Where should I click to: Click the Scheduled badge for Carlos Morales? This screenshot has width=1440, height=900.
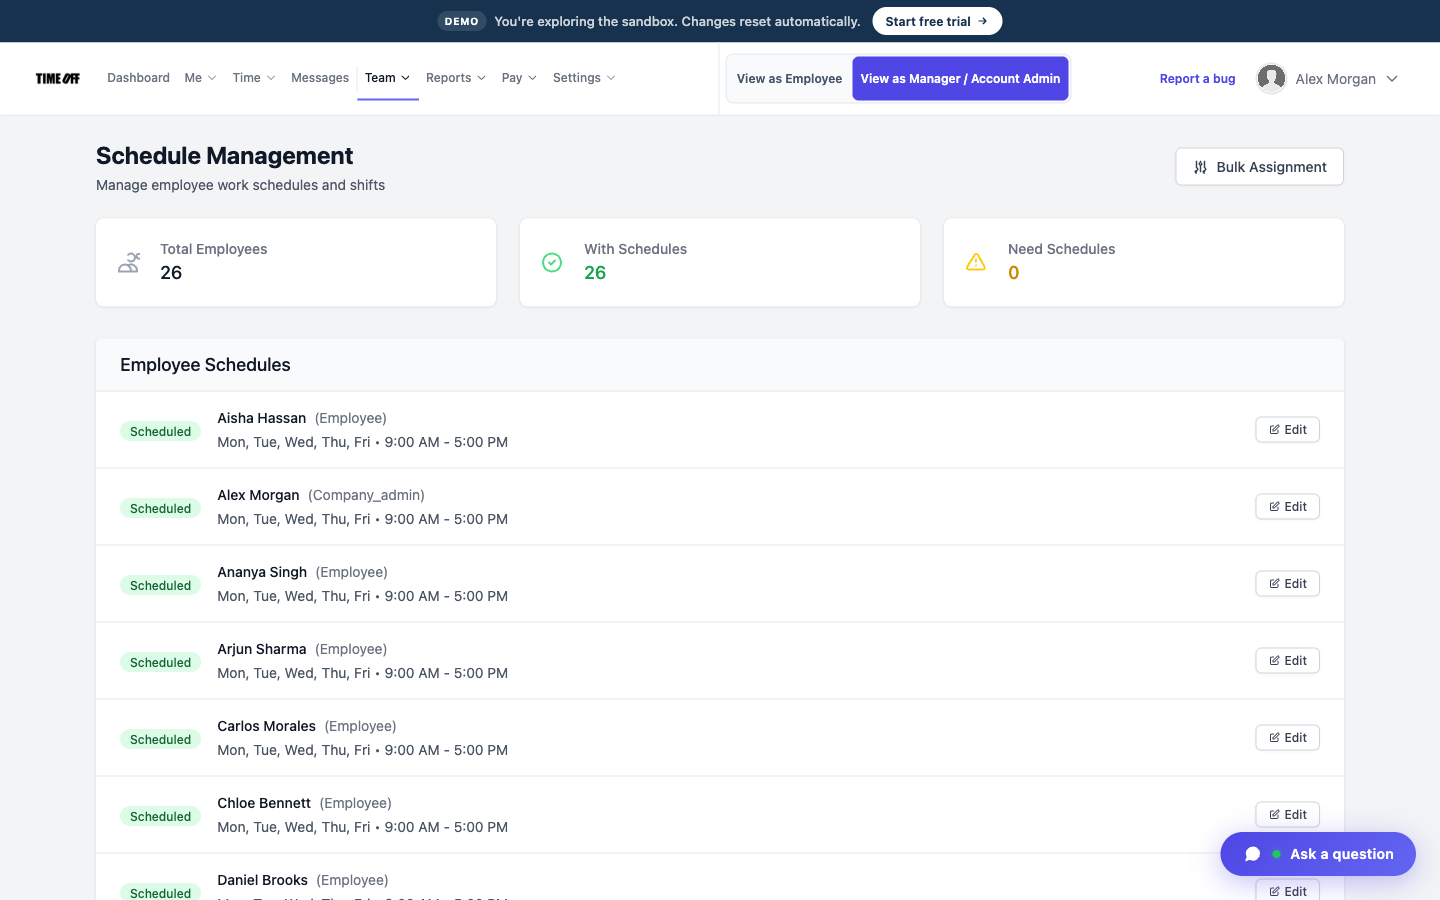[x=160, y=739]
